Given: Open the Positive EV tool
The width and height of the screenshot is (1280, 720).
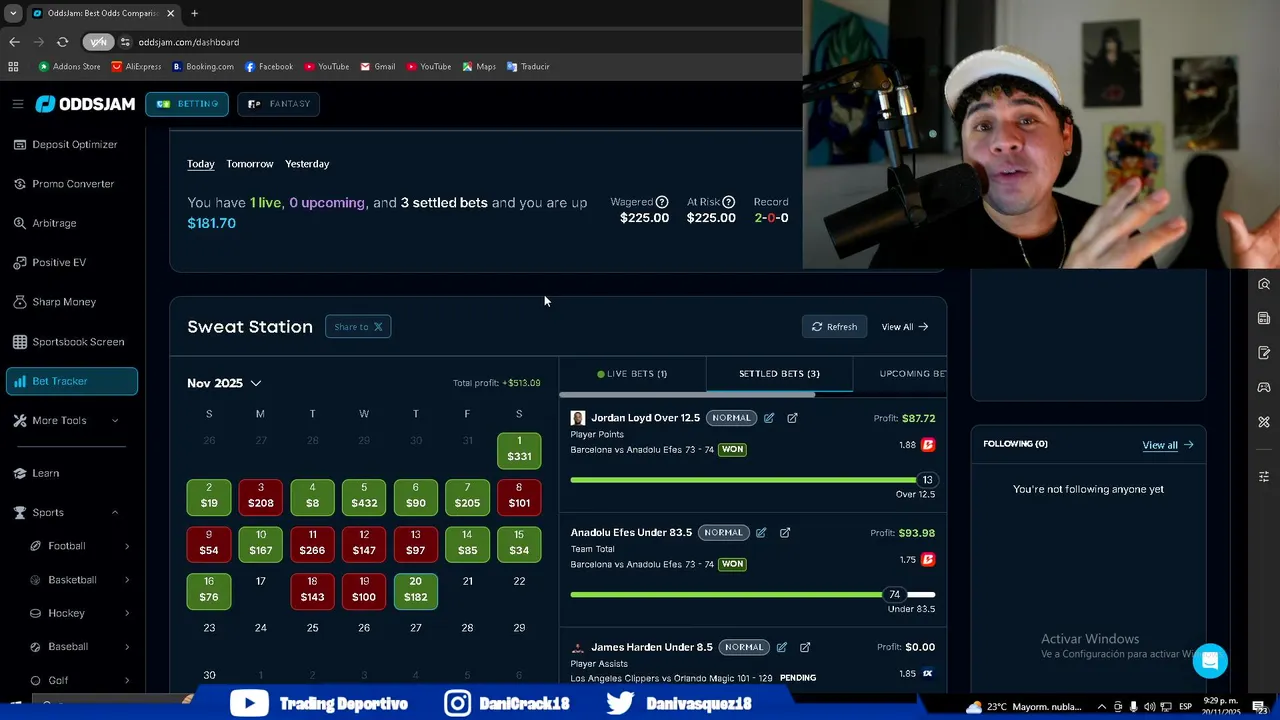Looking at the screenshot, I should [72, 262].
